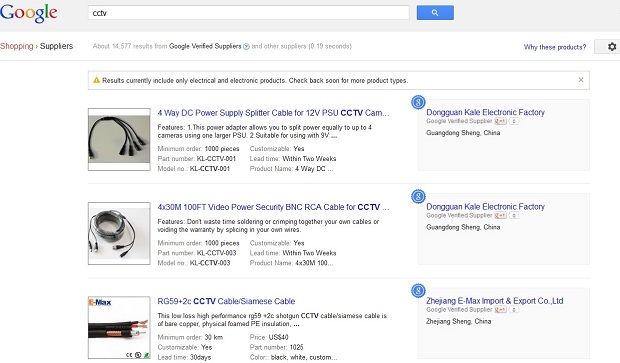
Task: Click the warning triangle icon in the notice
Action: [96, 80]
